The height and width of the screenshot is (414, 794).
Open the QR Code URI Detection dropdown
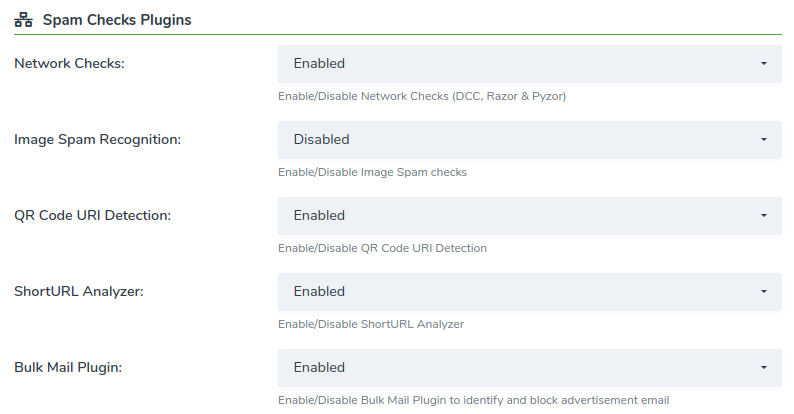click(x=530, y=216)
